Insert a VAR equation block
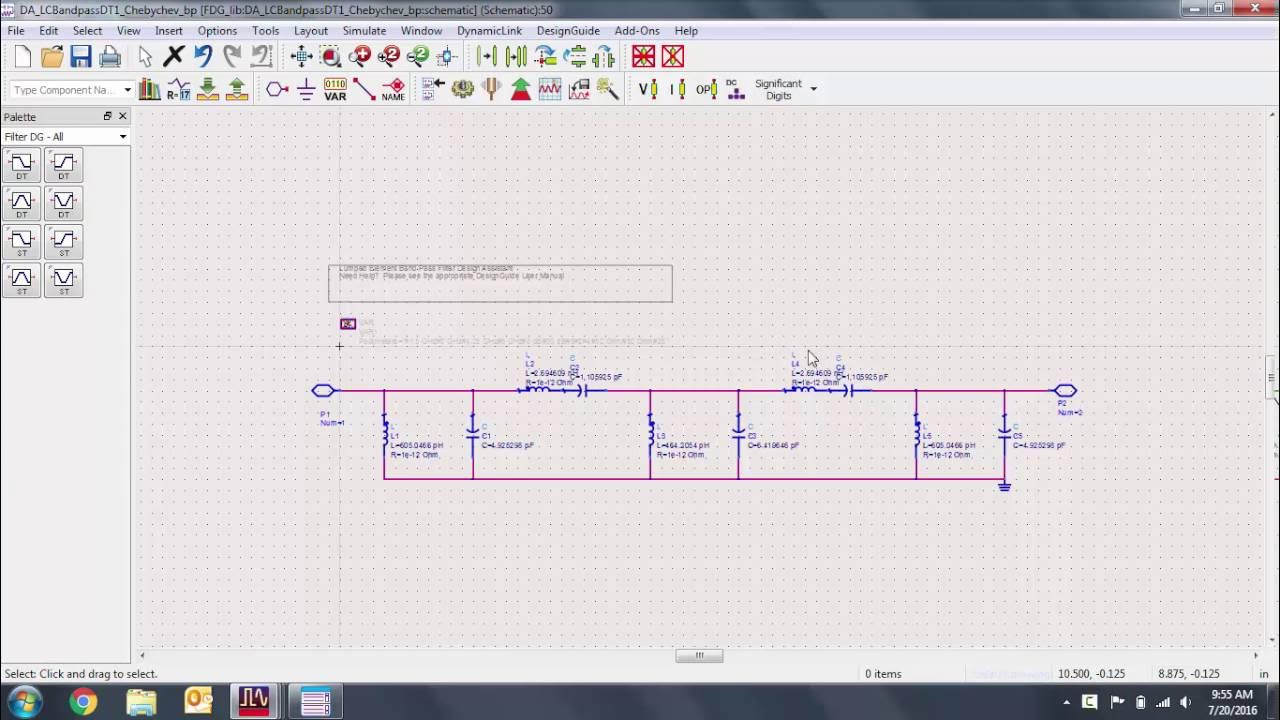This screenshot has height=720, width=1280. pyautogui.click(x=335, y=89)
